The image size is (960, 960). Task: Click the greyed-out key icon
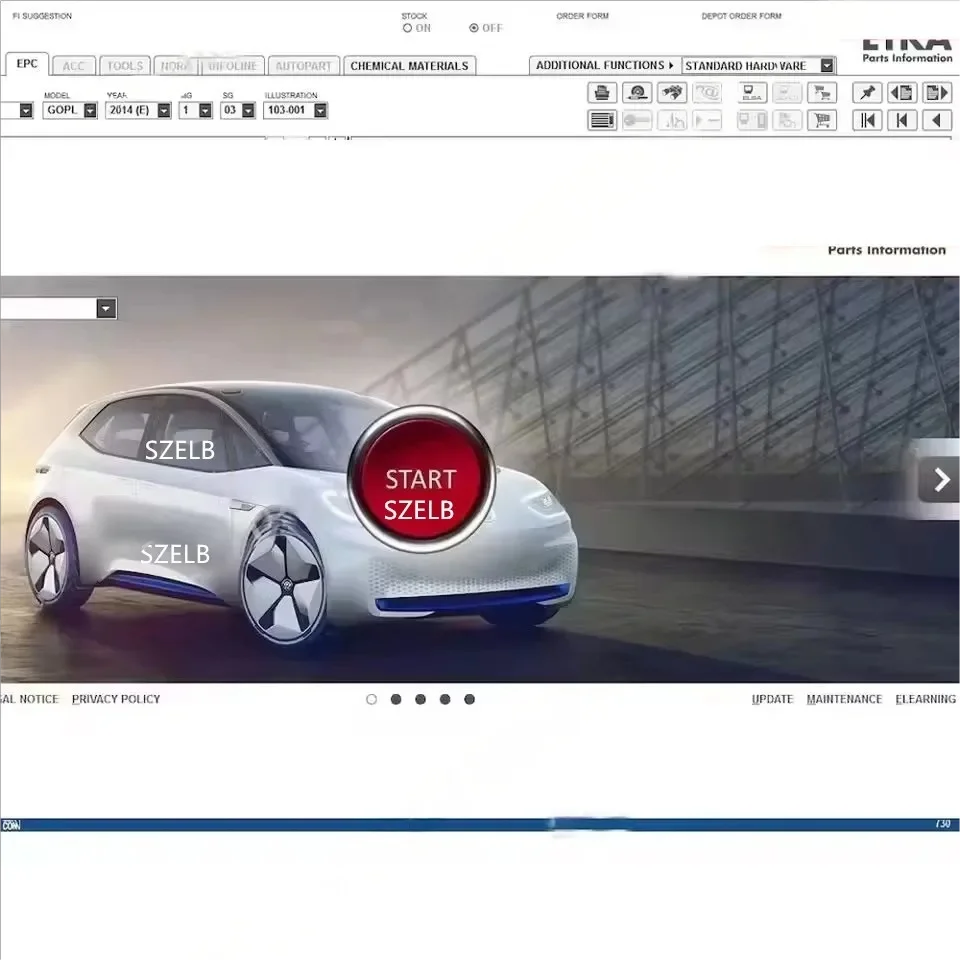[x=637, y=121]
